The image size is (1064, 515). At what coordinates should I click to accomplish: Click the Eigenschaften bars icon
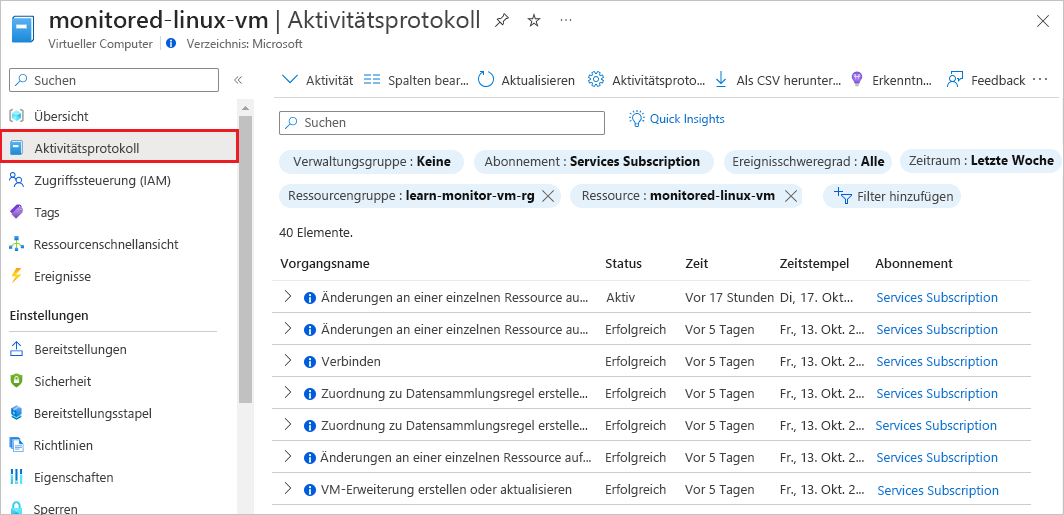17,478
